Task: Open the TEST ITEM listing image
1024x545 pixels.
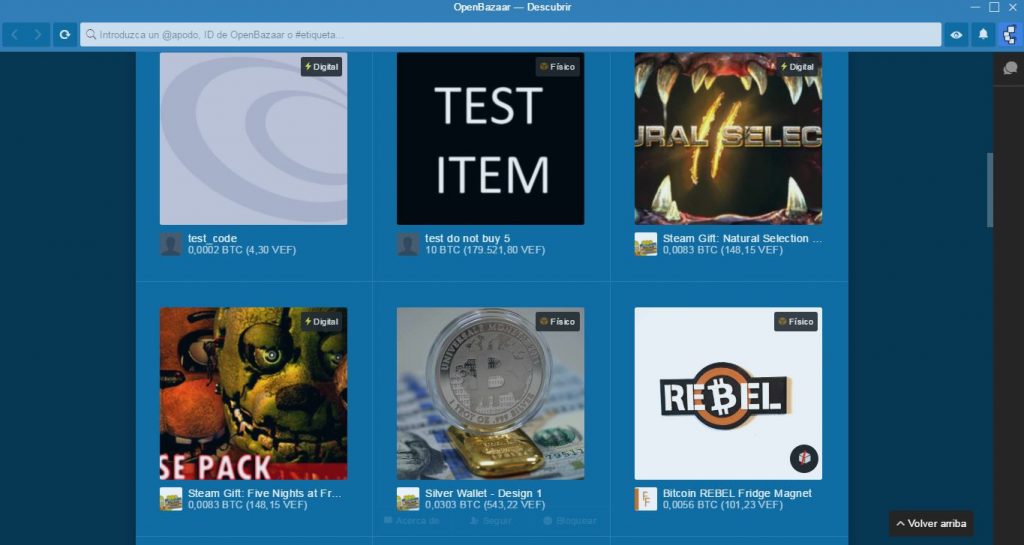Action: tap(490, 138)
